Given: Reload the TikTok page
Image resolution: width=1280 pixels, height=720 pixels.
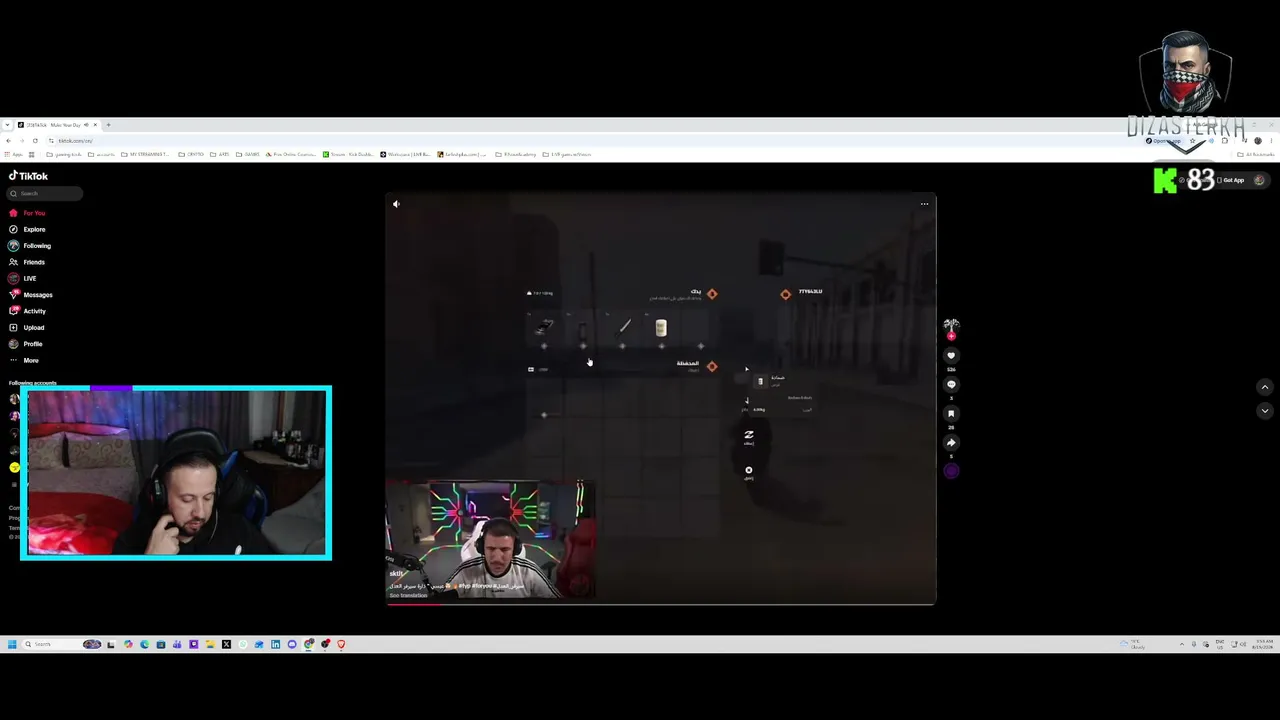Looking at the screenshot, I should (35, 141).
